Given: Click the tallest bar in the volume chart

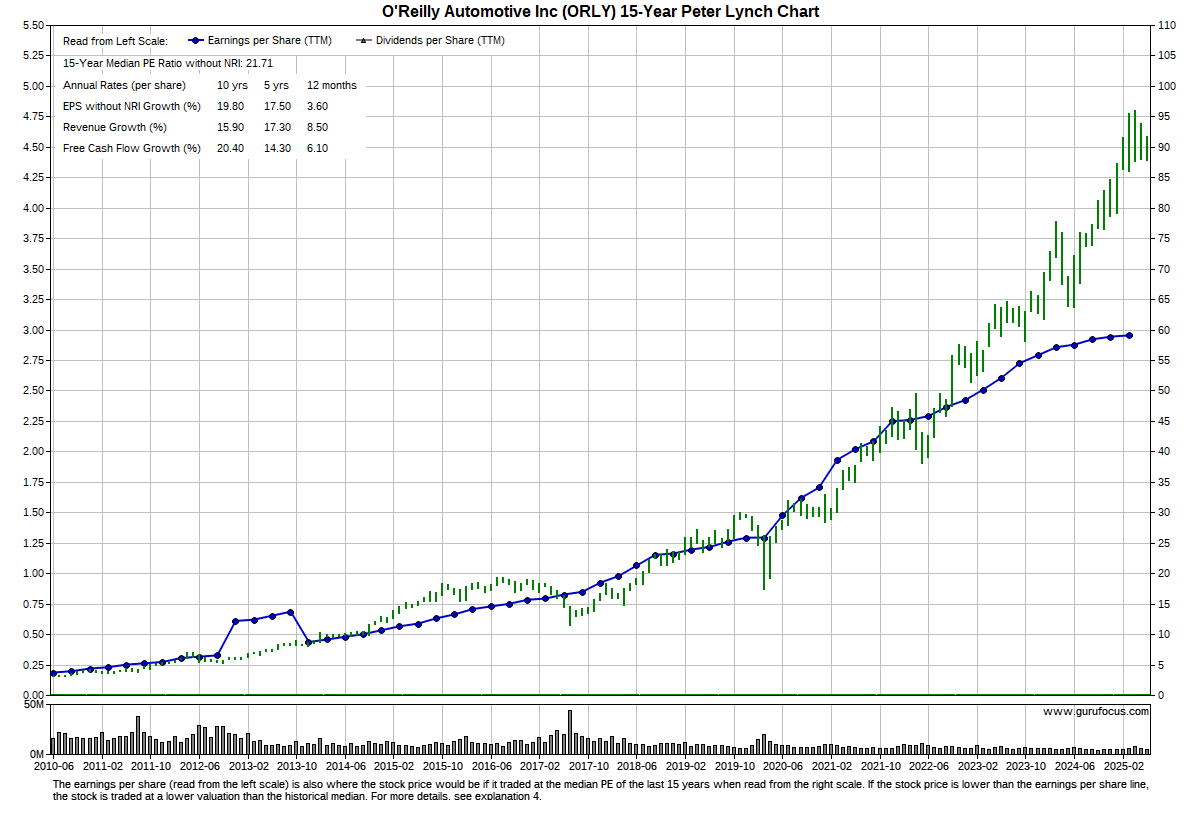Looking at the screenshot, I should pos(570,732).
